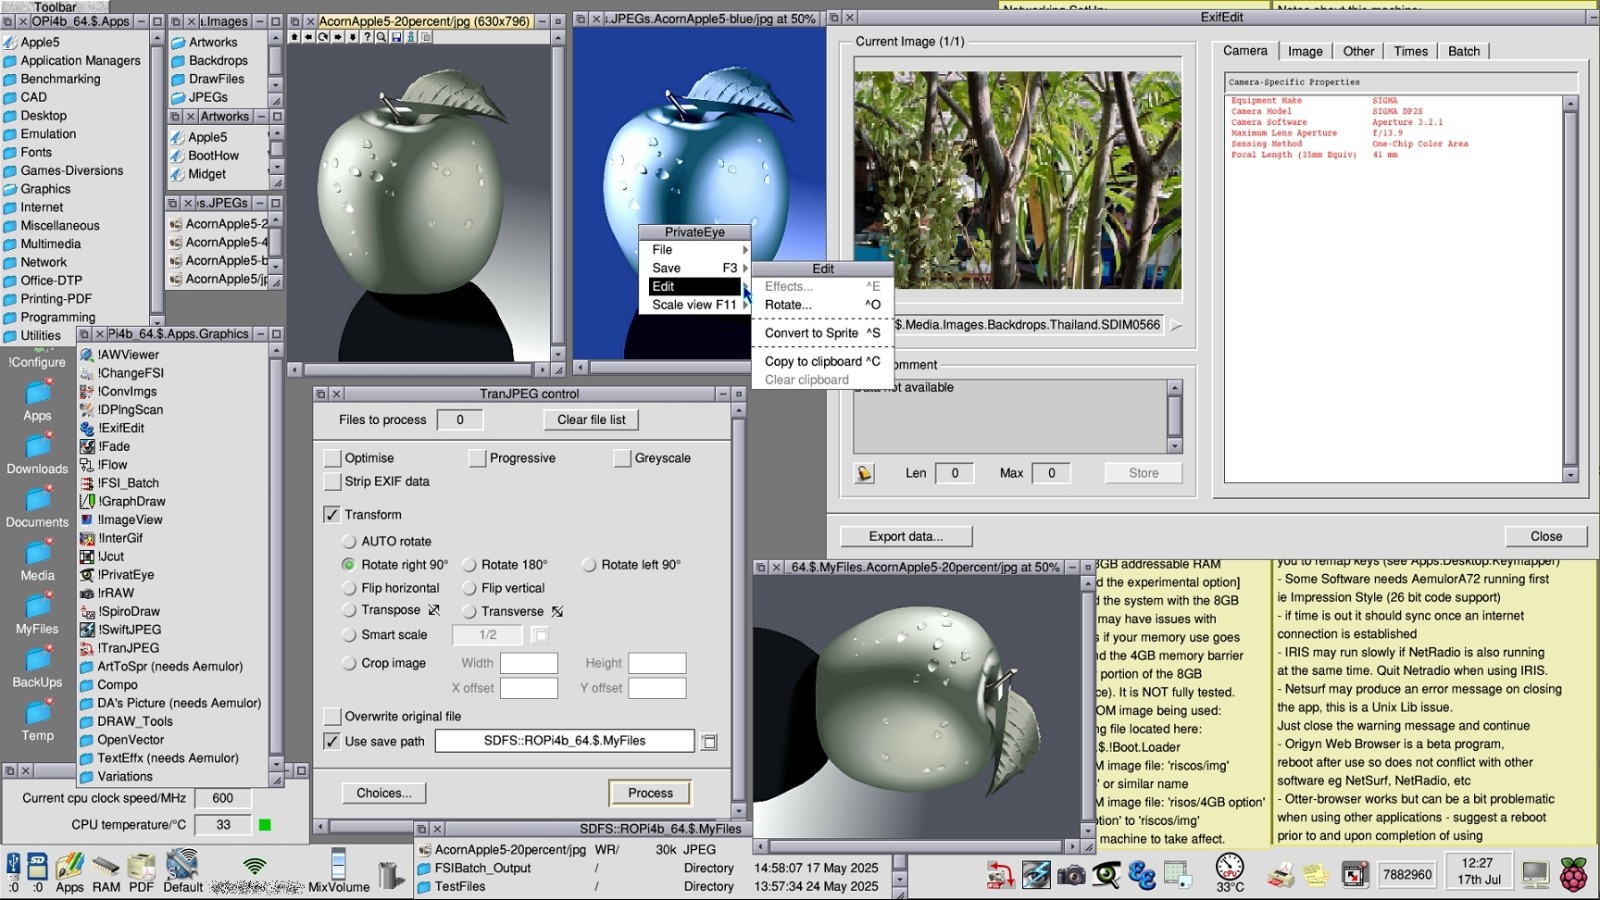Click the pencil icon beside Len in ExifEdit
Viewport: 1600px width, 900px height.
coord(865,473)
